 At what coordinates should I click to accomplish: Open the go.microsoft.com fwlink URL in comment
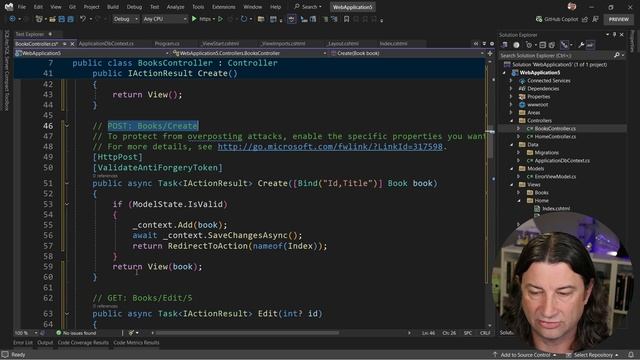pos(330,147)
